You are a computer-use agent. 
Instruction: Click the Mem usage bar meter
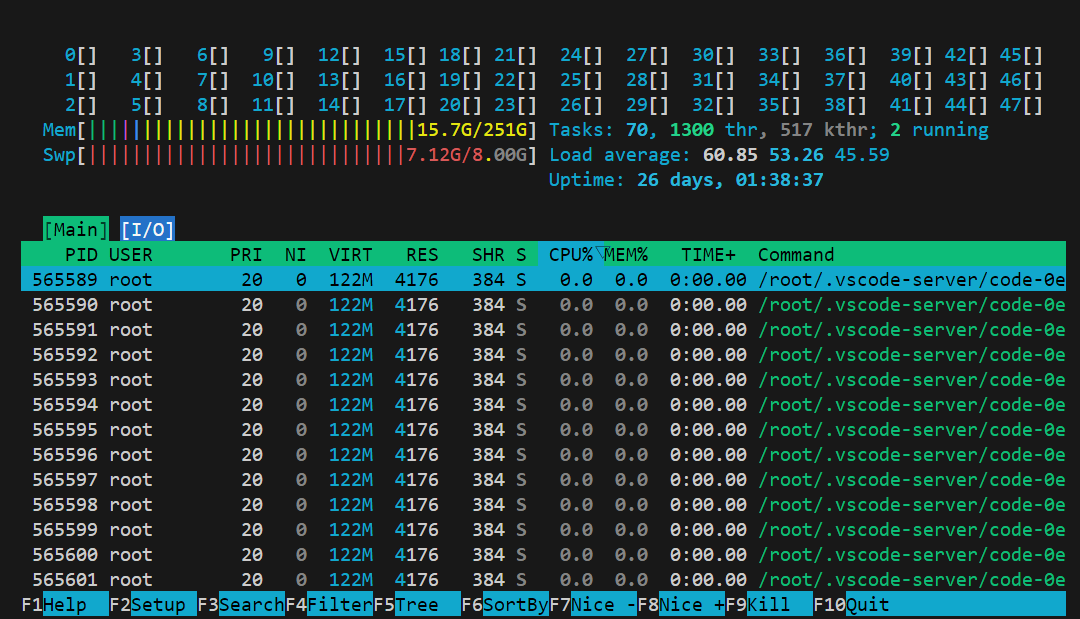[x=289, y=129]
